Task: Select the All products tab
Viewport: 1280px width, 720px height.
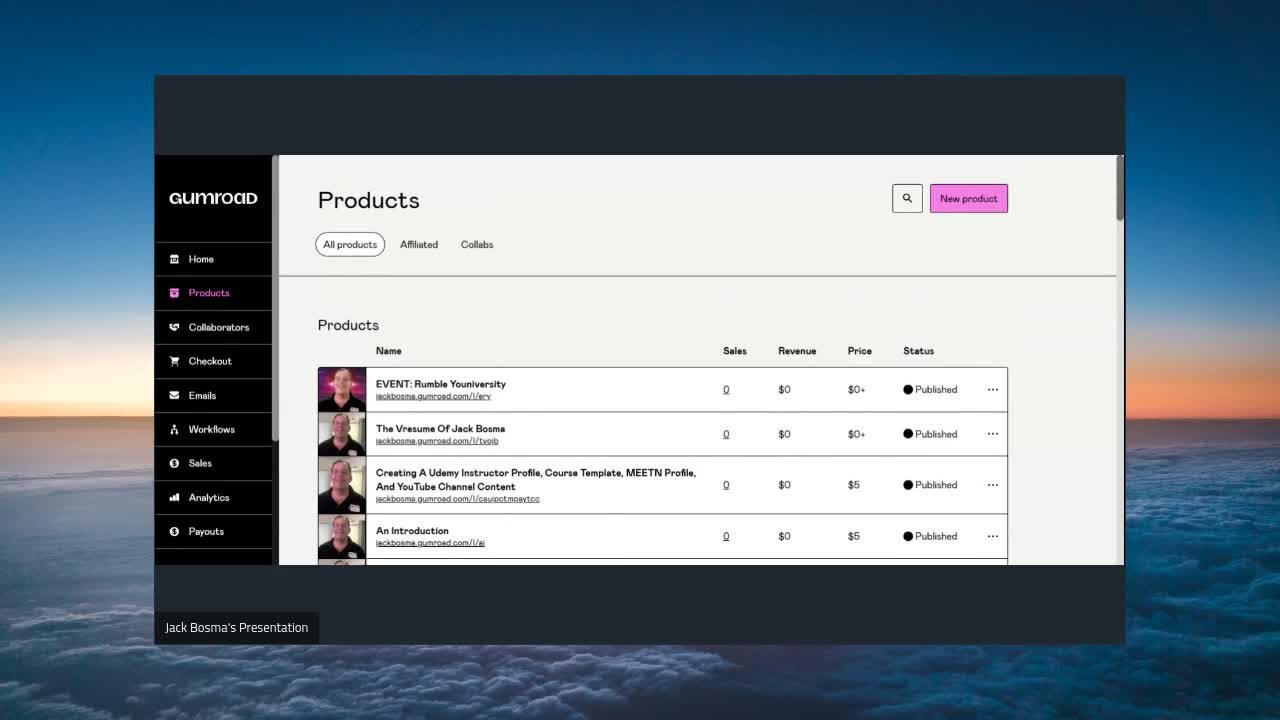Action: [x=350, y=244]
